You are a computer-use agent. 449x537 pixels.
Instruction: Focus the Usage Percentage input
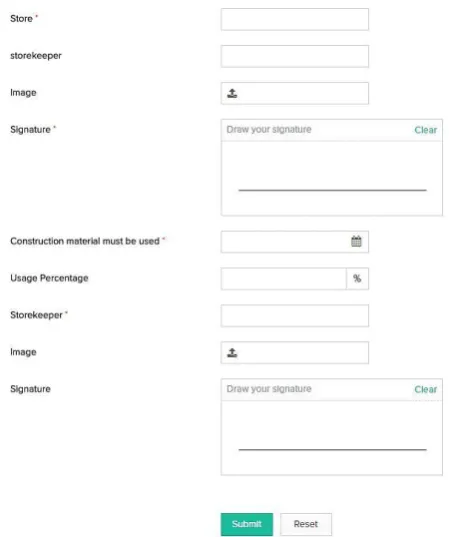[x=284, y=278]
